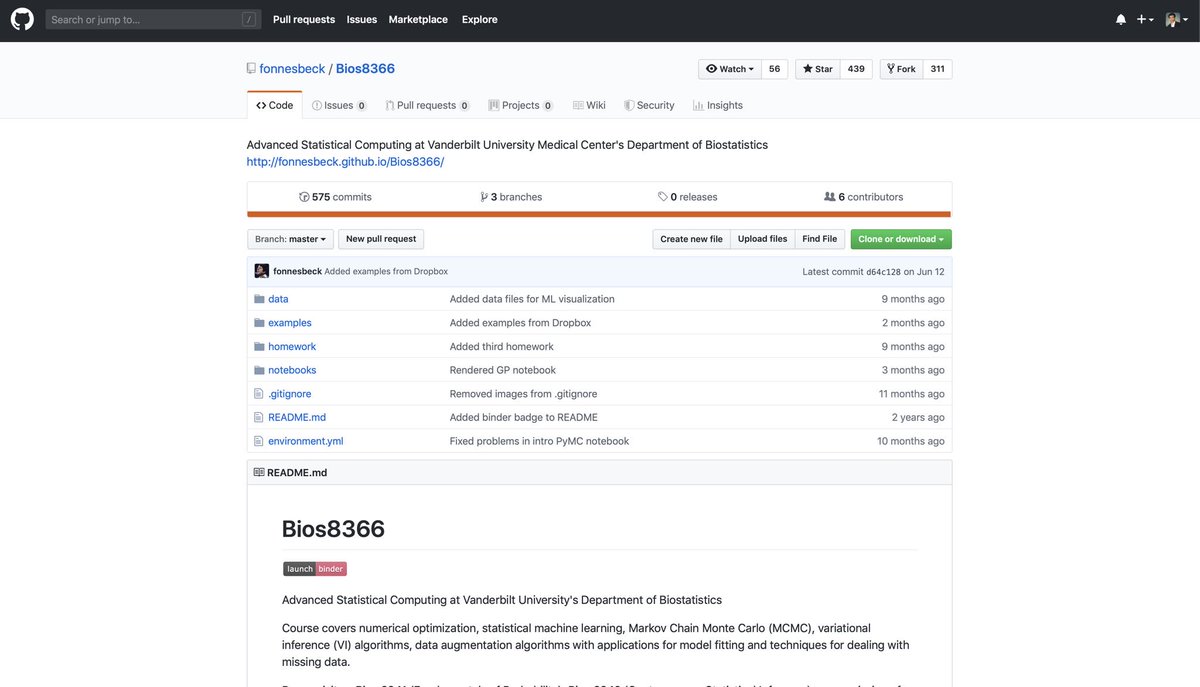1200x687 pixels.
Task: Fork the repository
Action: [x=900, y=69]
